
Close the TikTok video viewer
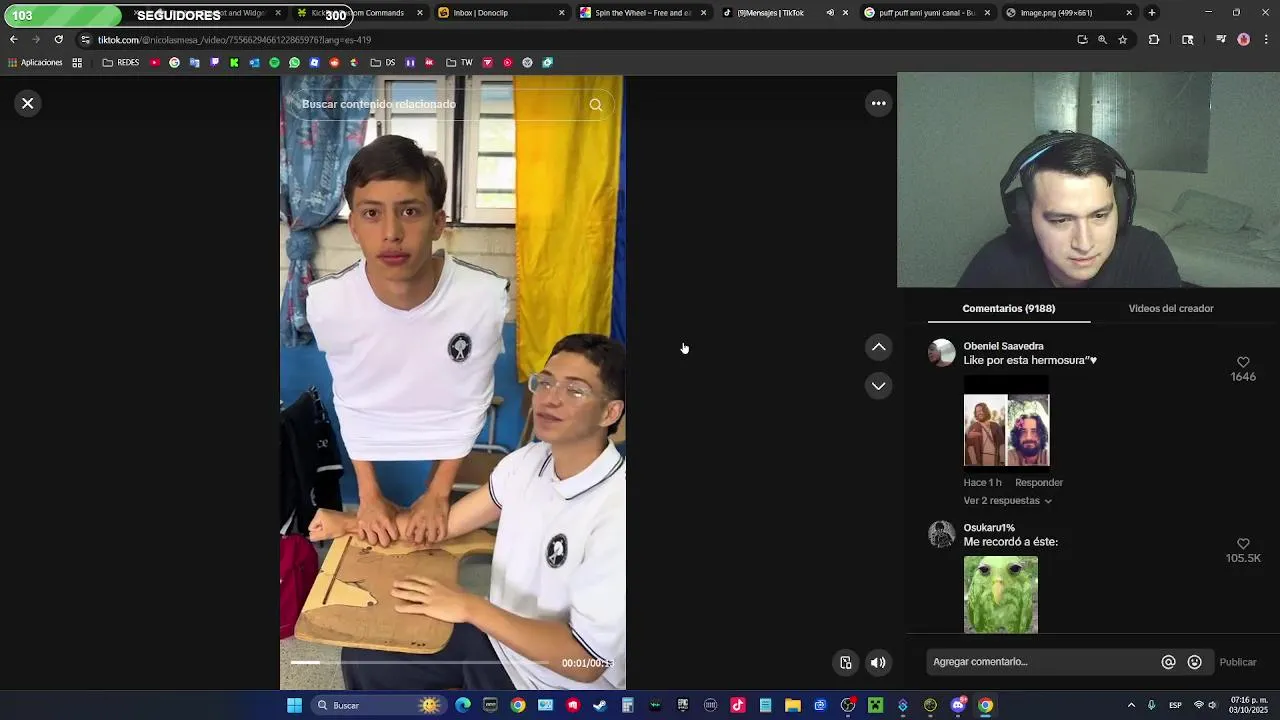[28, 103]
